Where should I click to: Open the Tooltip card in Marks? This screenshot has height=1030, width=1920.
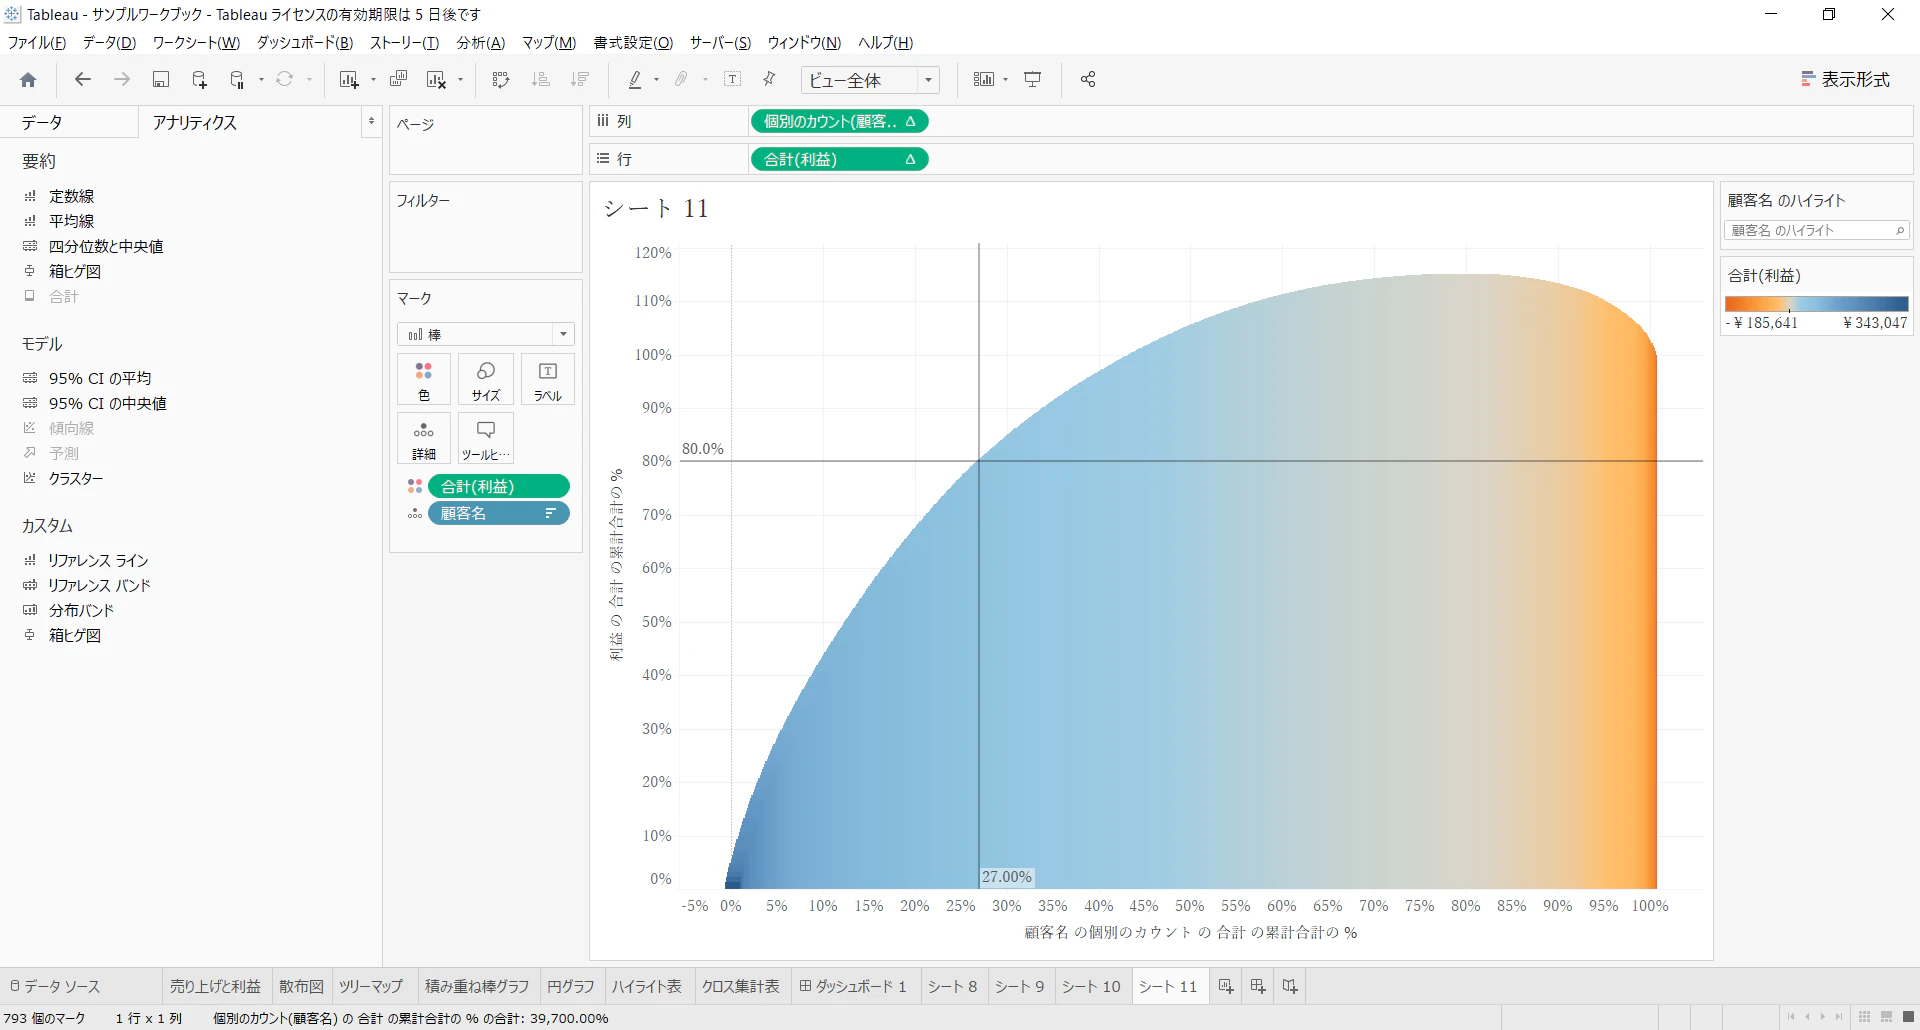click(486, 438)
